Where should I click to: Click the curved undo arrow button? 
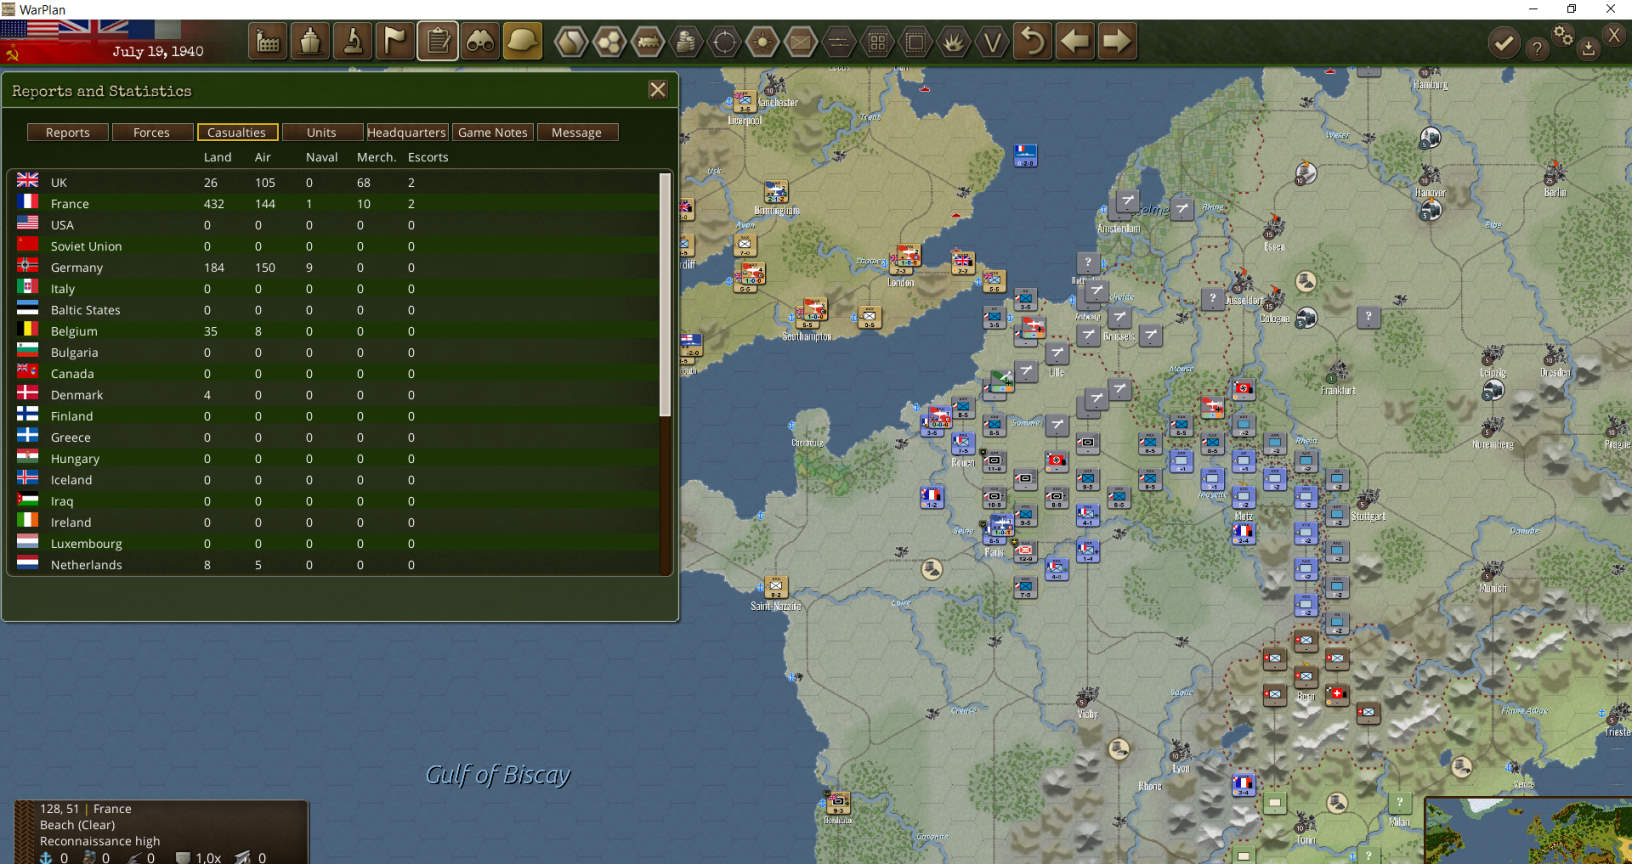coord(1033,42)
